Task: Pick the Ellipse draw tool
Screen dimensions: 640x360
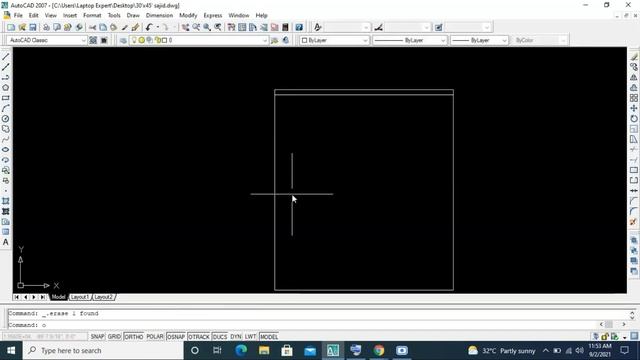Action: pos(6,150)
